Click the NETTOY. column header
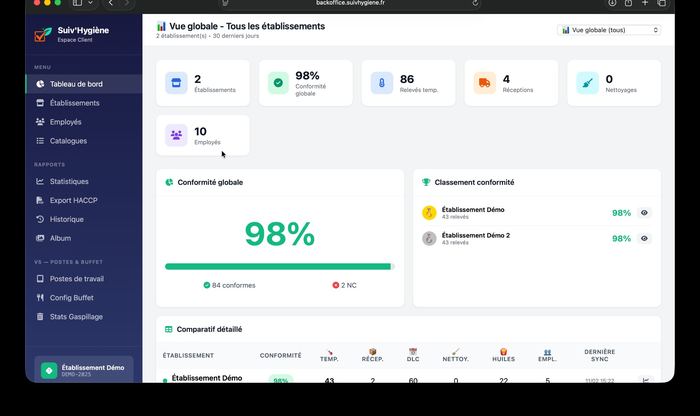 455,356
